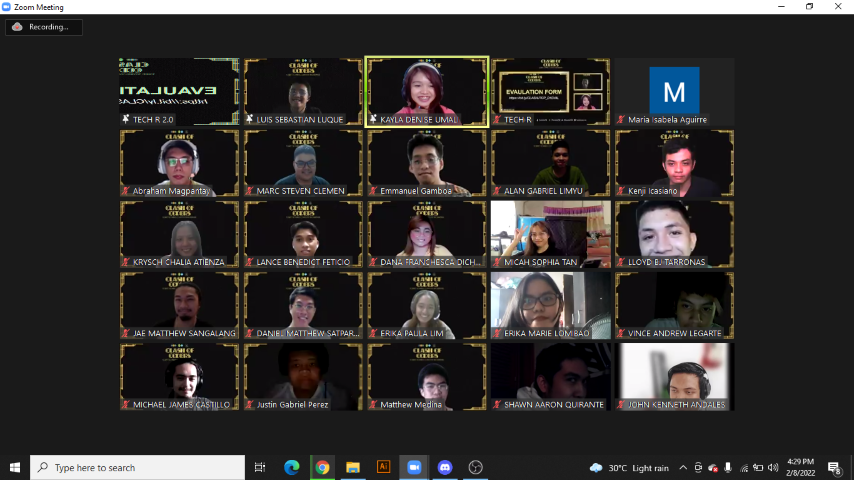Select Maria Isabela Aguirre's avatar tile
Viewport: 854px width, 480px height.
click(x=674, y=91)
